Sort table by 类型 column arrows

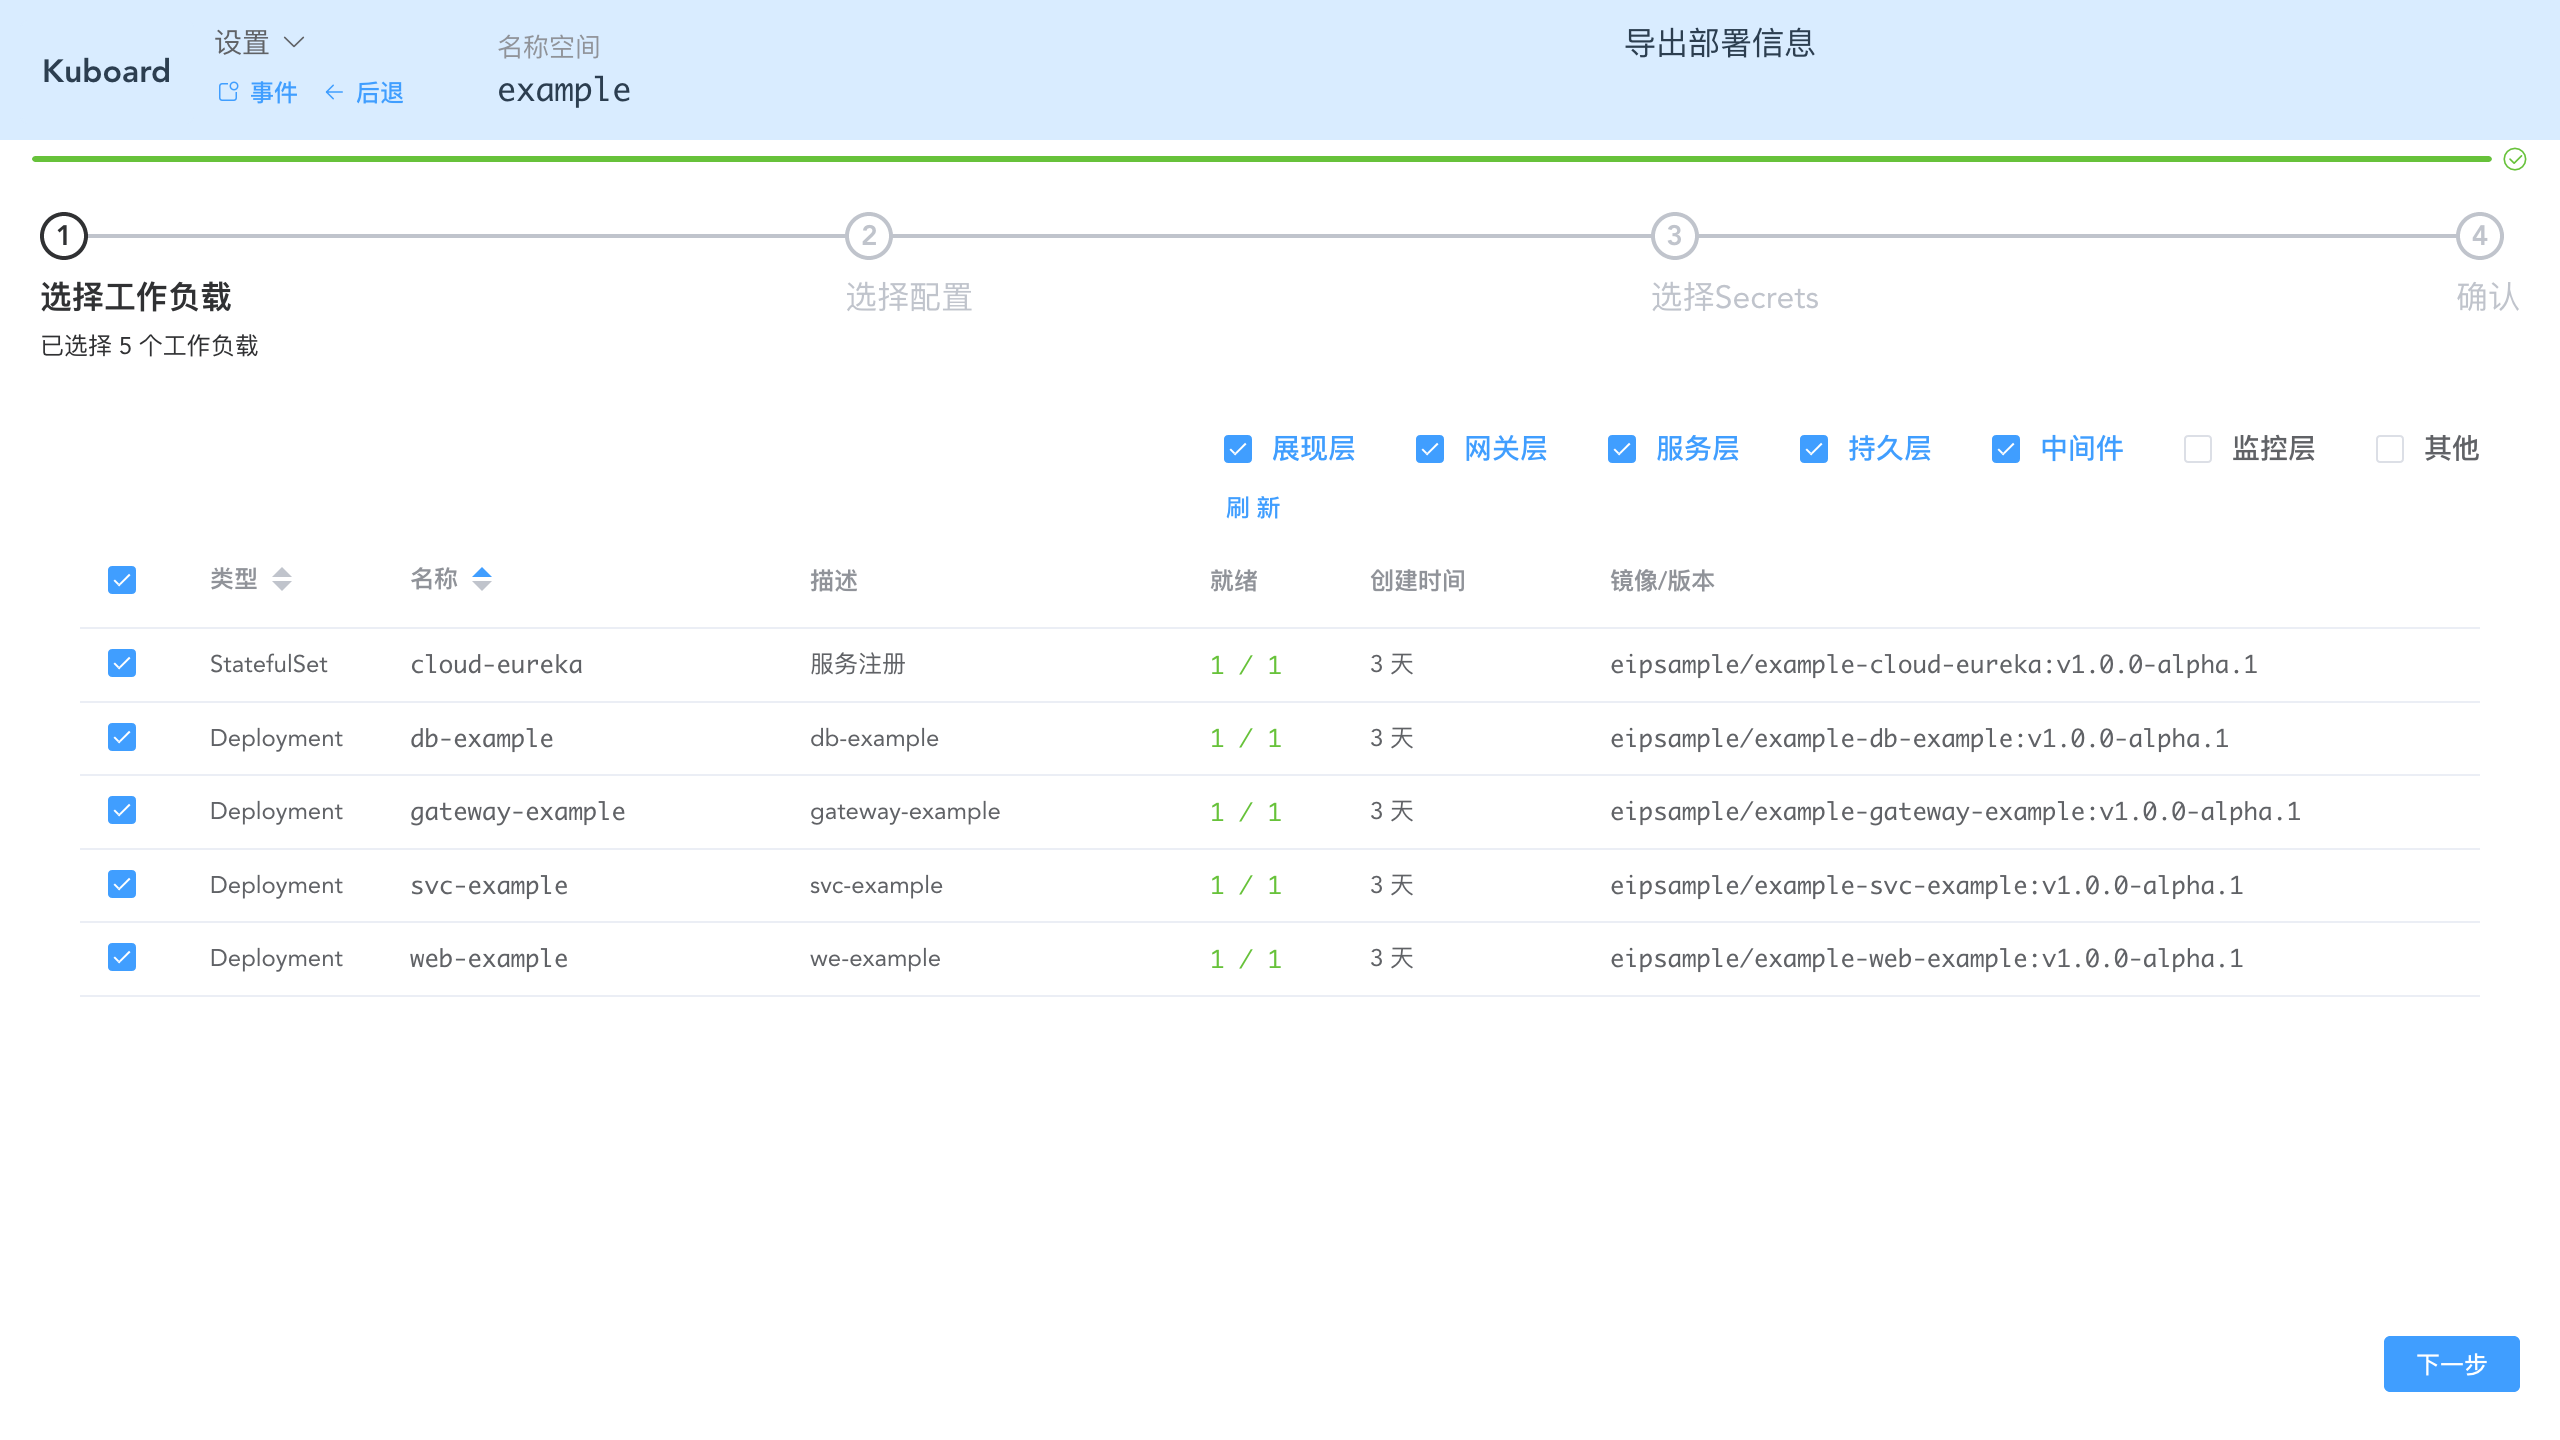(x=283, y=580)
